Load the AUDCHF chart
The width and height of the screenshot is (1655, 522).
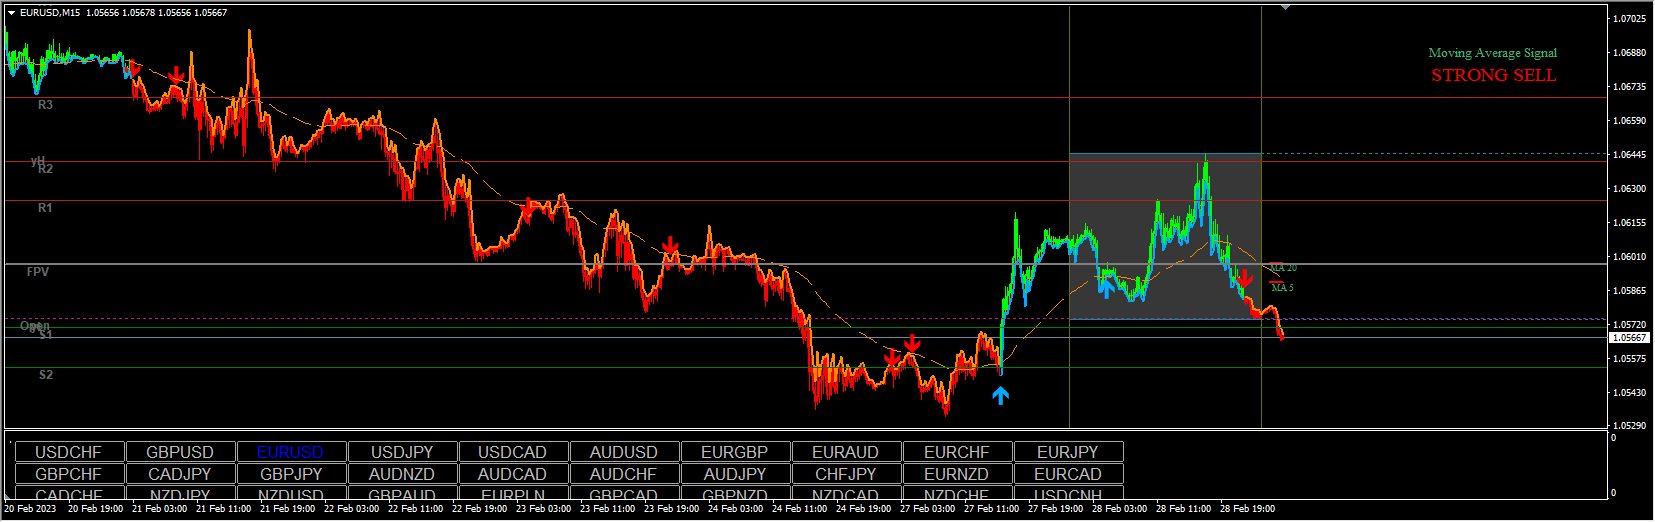point(624,474)
